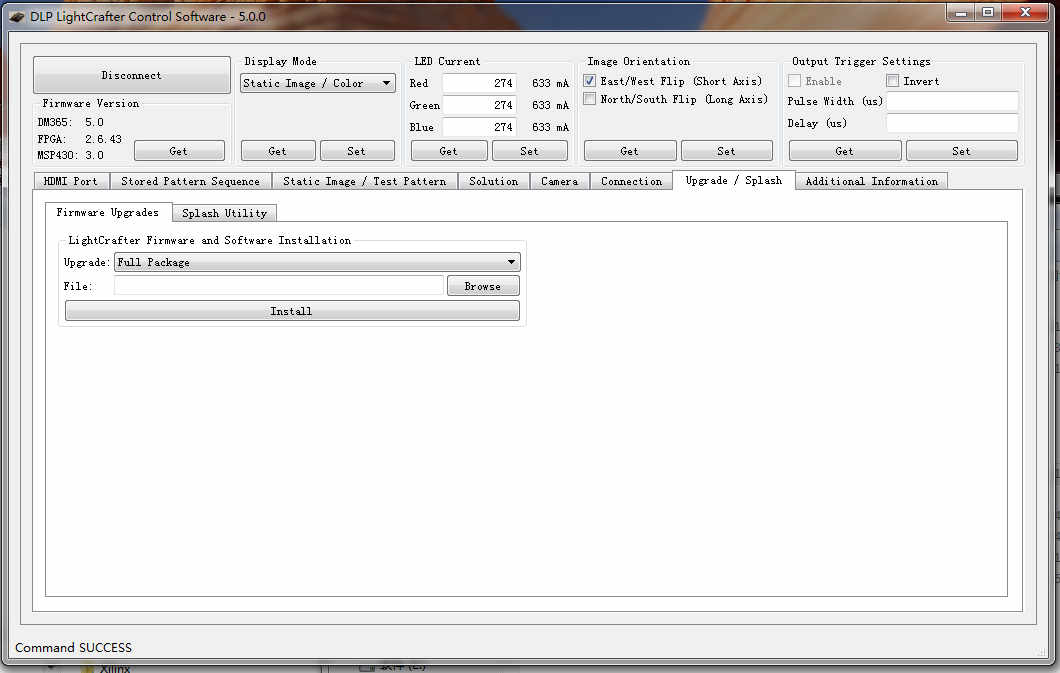The width and height of the screenshot is (1060, 673).
Task: Get the firmware version
Action: [179, 151]
